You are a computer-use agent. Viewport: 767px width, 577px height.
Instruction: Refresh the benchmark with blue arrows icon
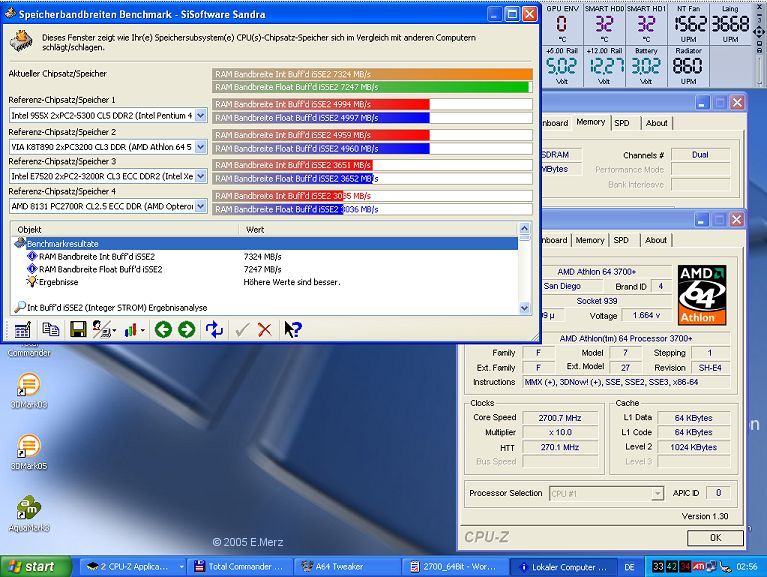point(214,330)
